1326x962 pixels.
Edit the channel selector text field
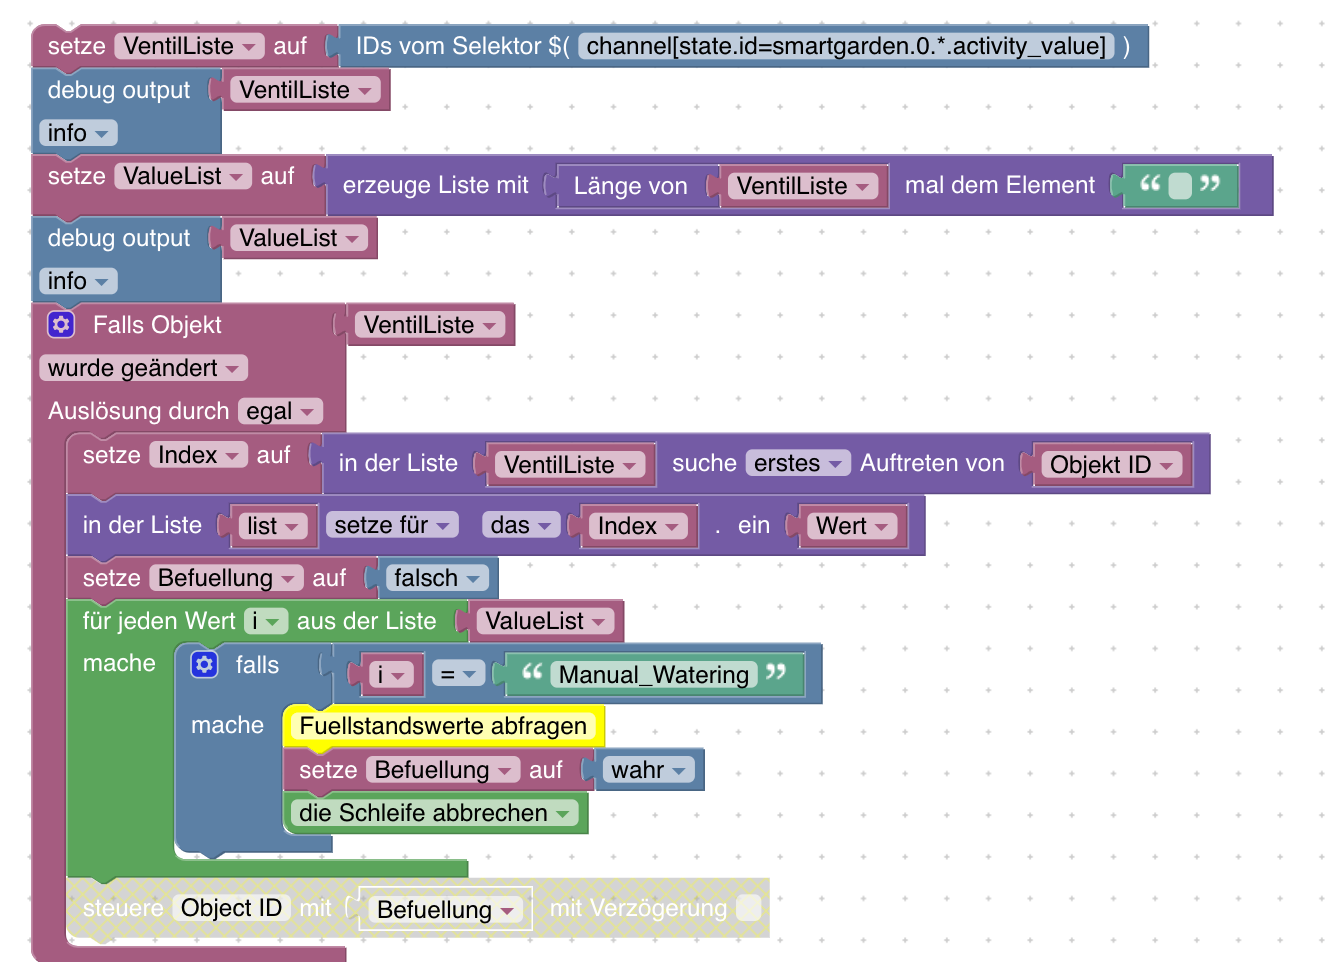846,46
